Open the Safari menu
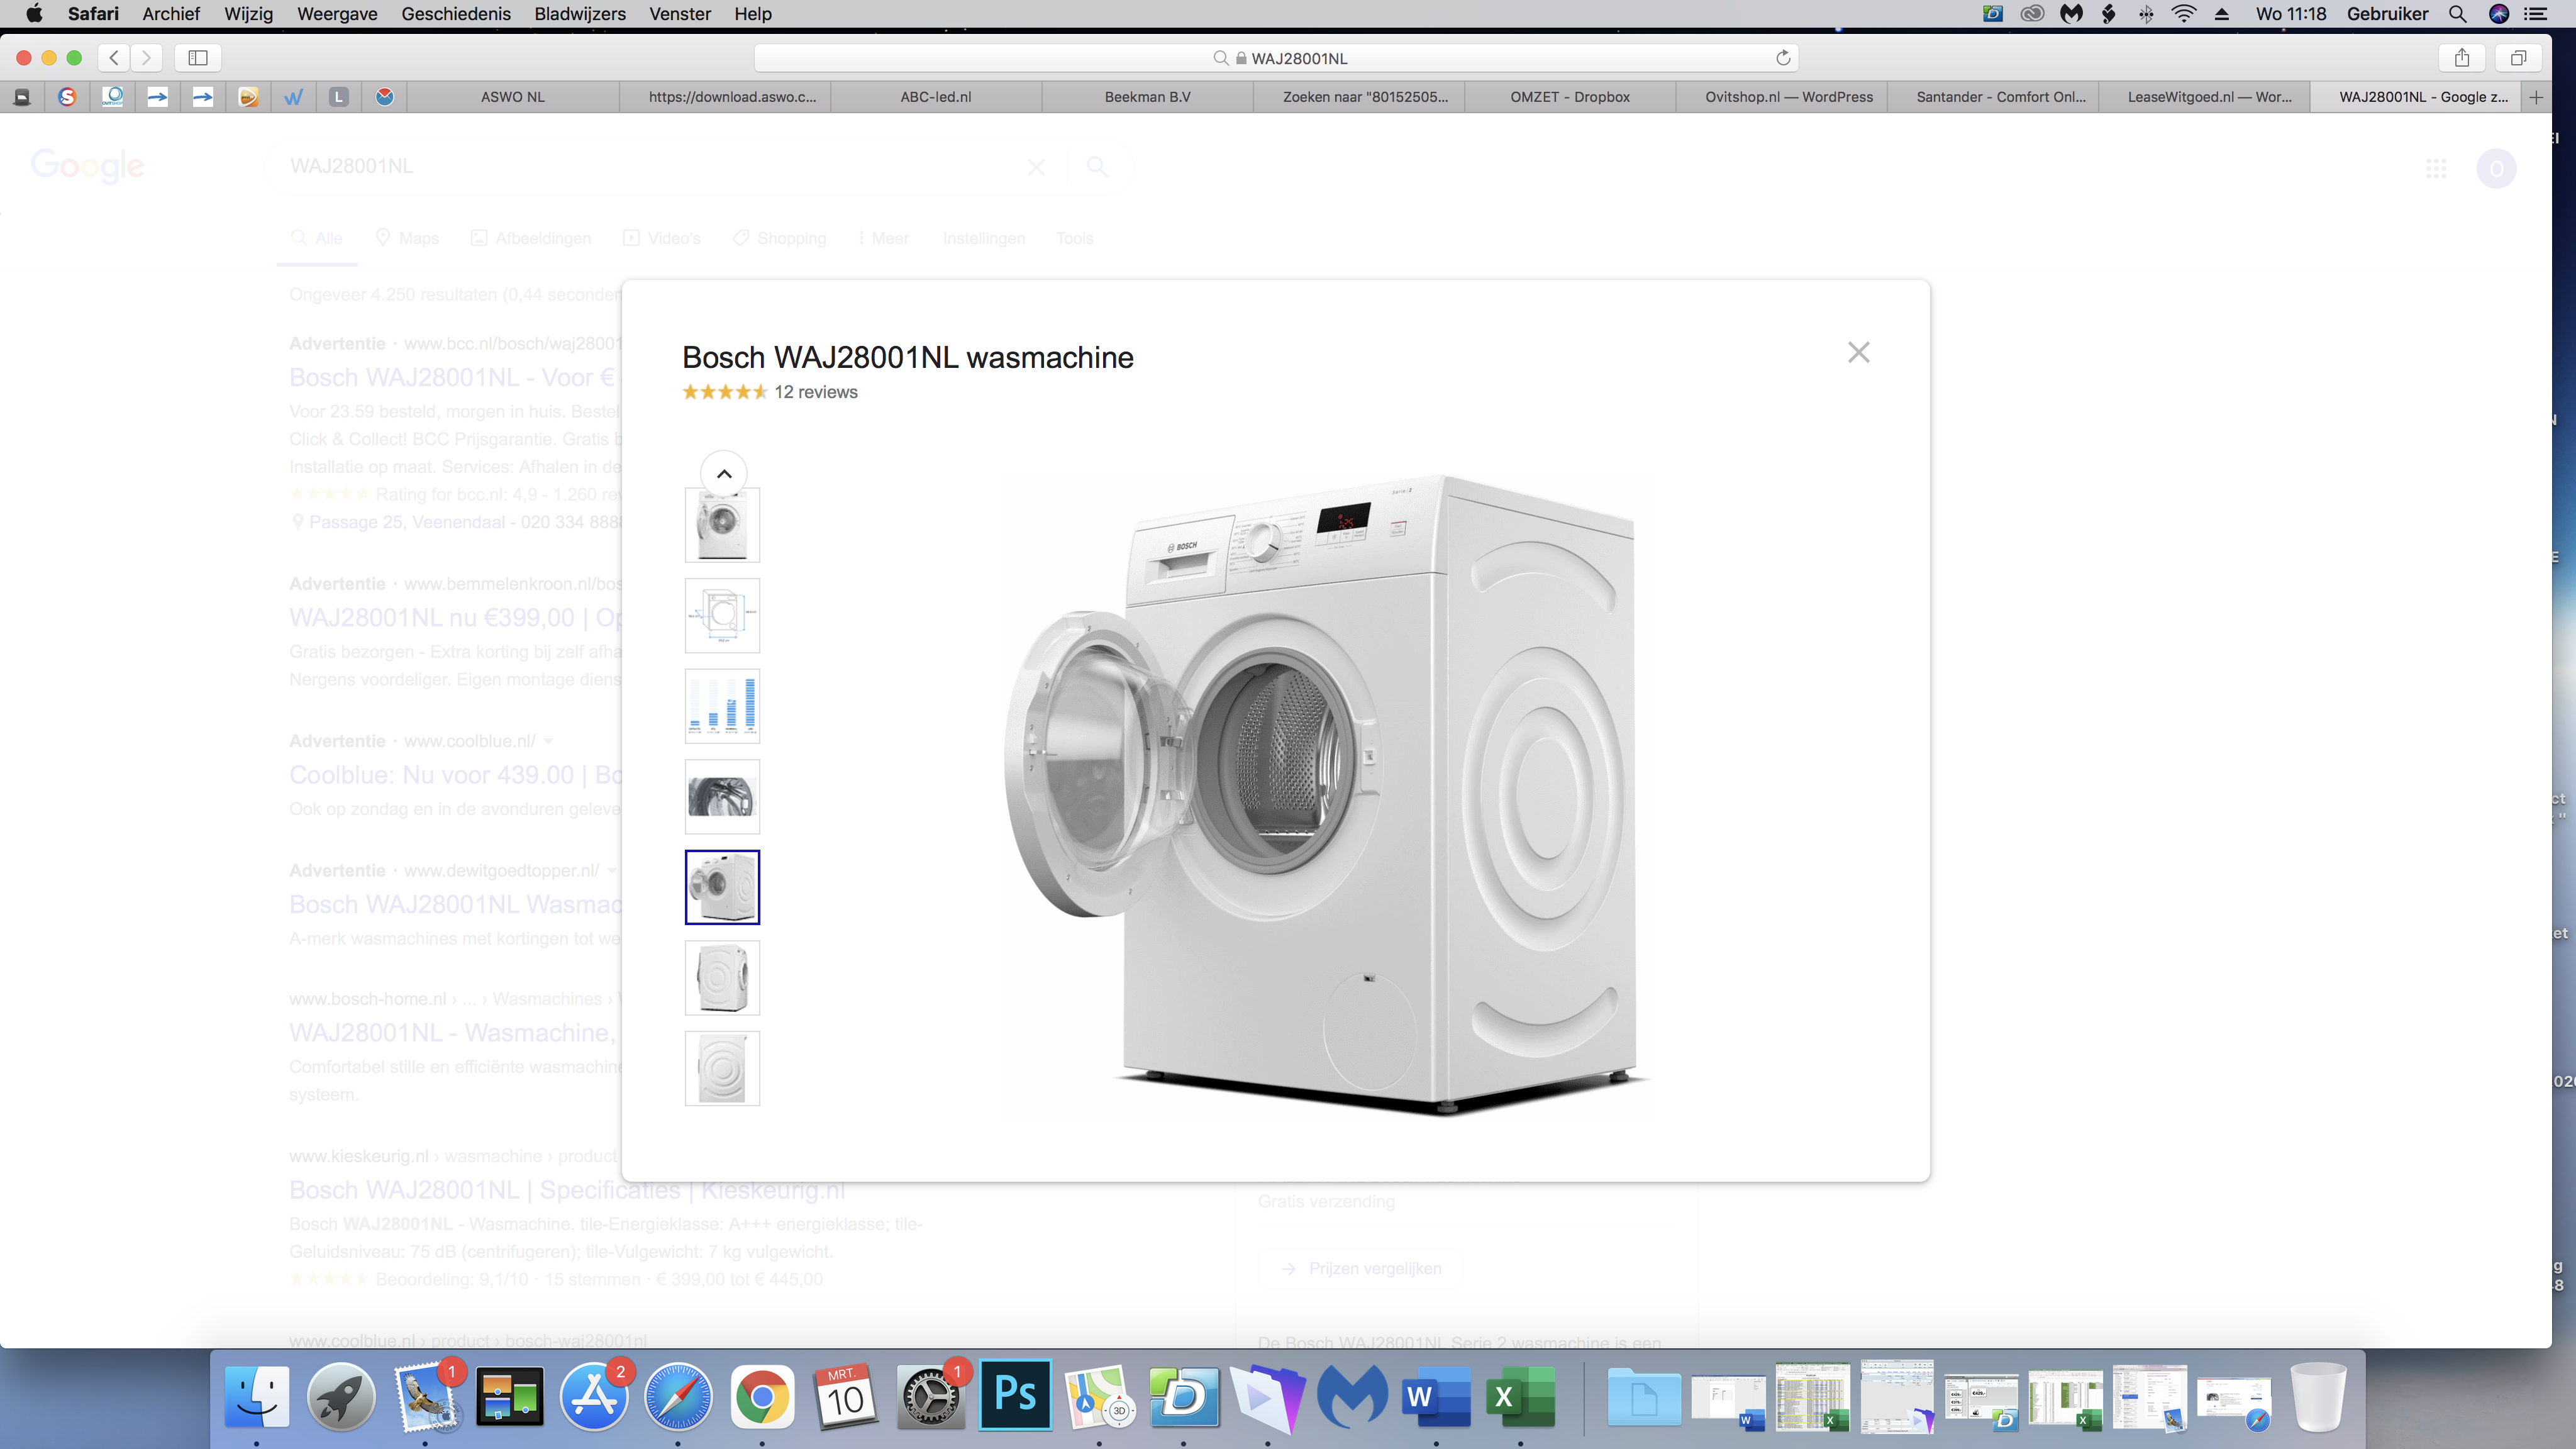2576x1449 pixels. pos(93,14)
